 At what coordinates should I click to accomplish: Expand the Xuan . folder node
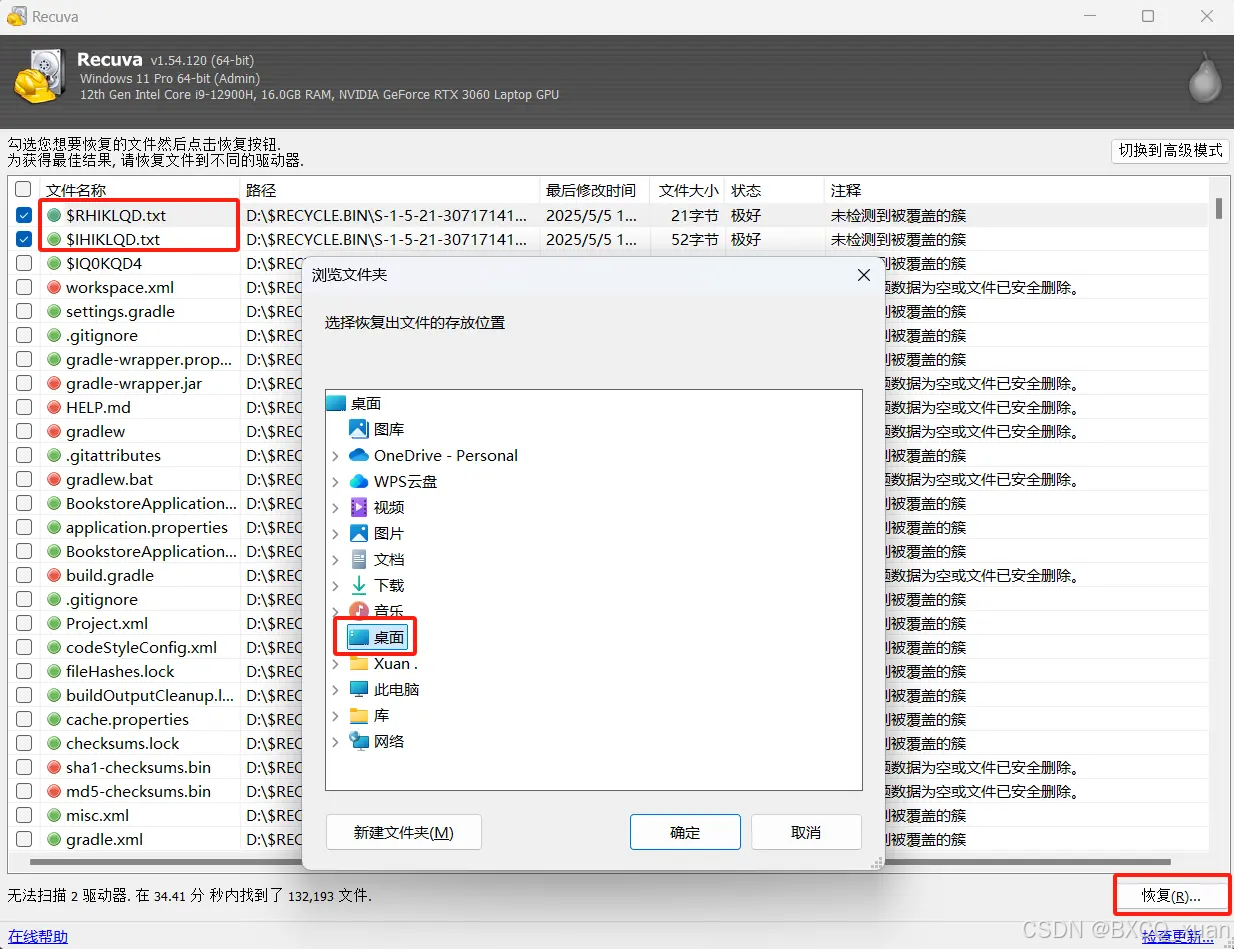336,664
